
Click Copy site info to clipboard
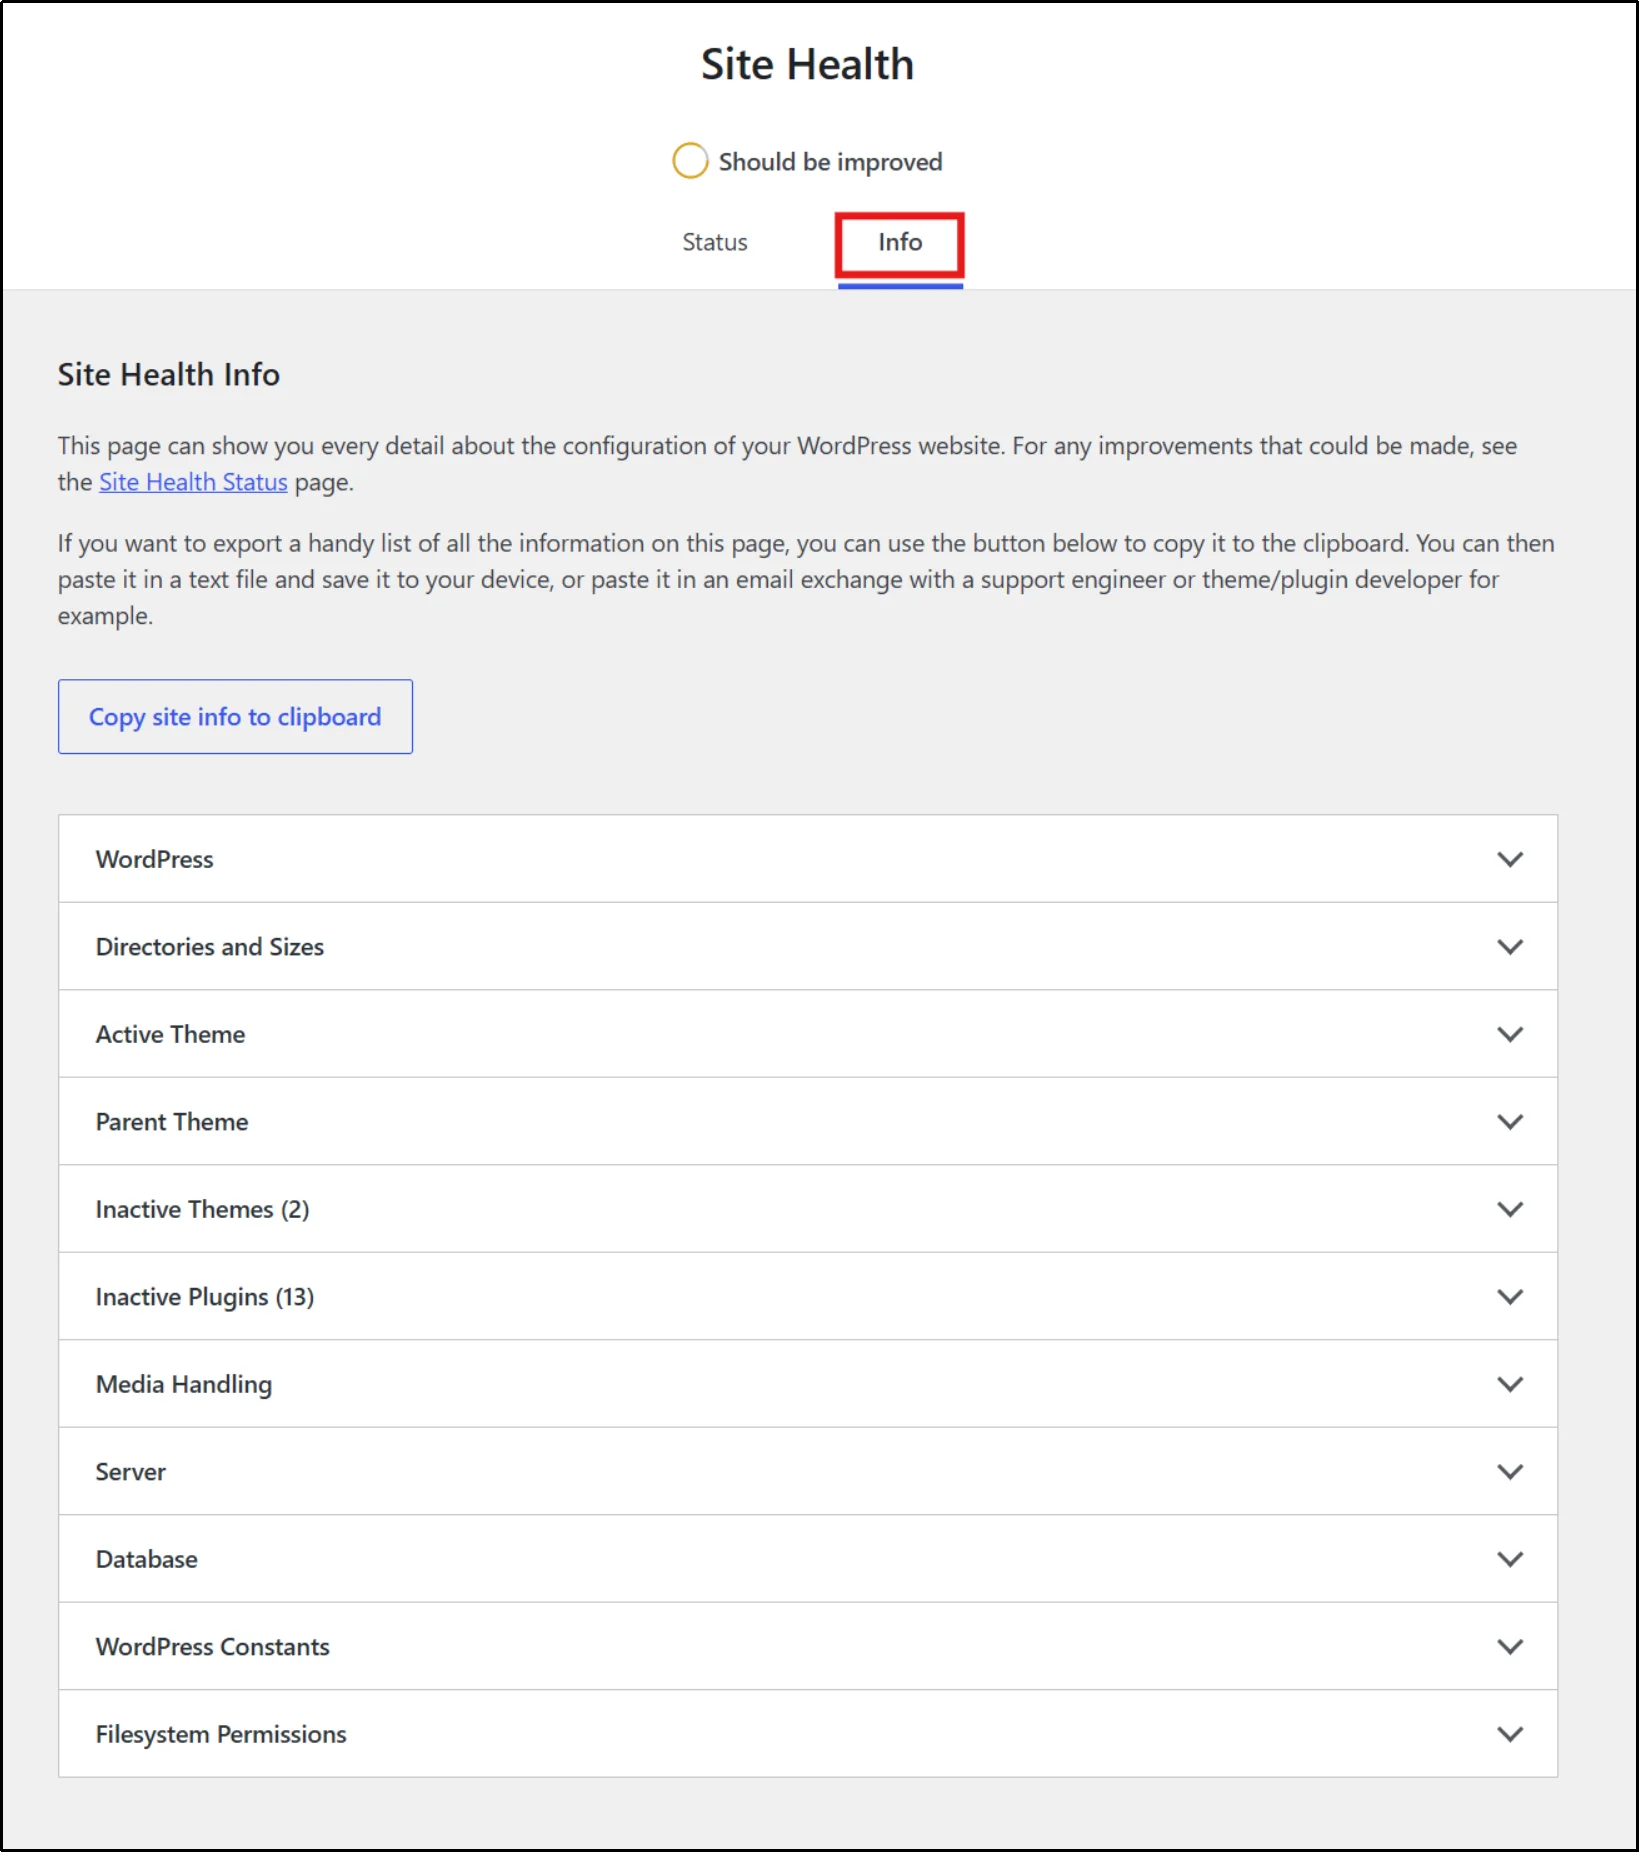pos(235,717)
